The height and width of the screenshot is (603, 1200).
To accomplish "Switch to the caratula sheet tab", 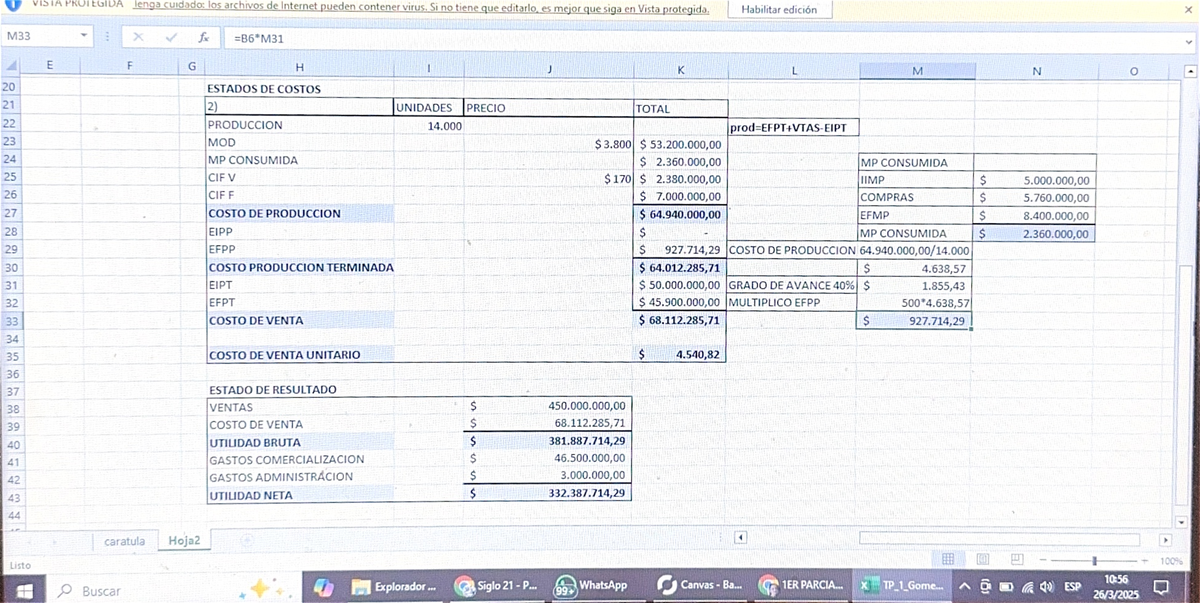I will pyautogui.click(x=125, y=541).
